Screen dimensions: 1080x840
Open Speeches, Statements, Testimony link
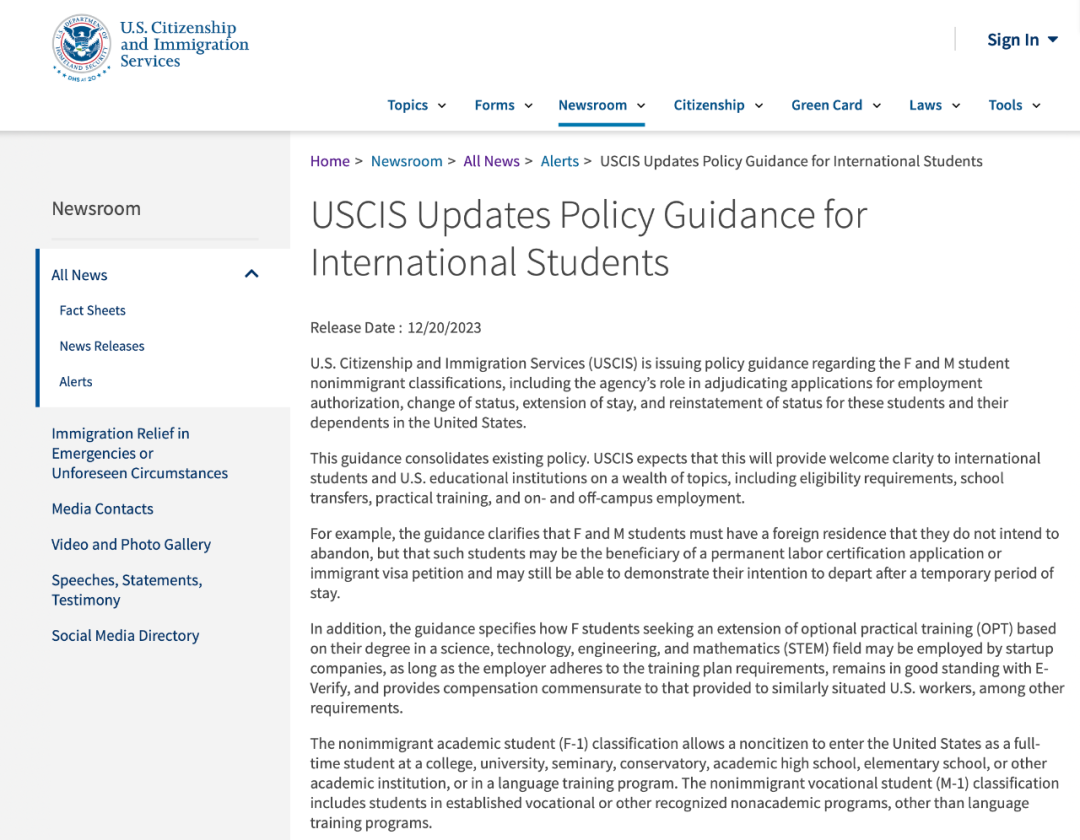(127, 590)
